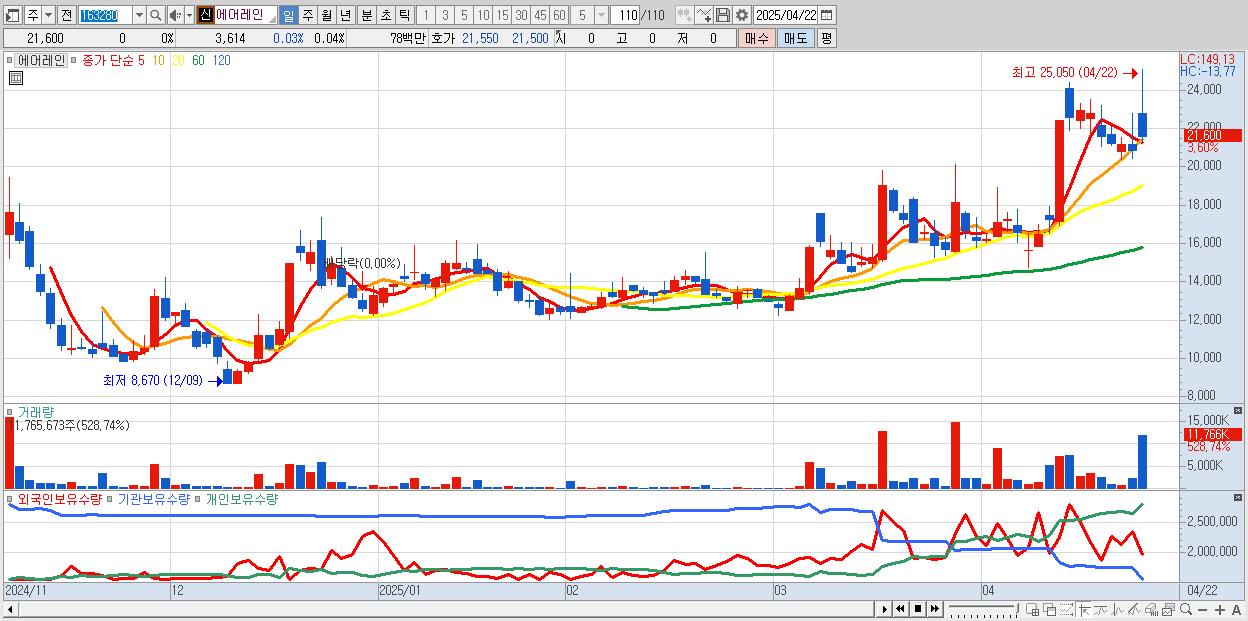Click the rewind playback button
This screenshot has width=1248, height=621.
tap(900, 609)
